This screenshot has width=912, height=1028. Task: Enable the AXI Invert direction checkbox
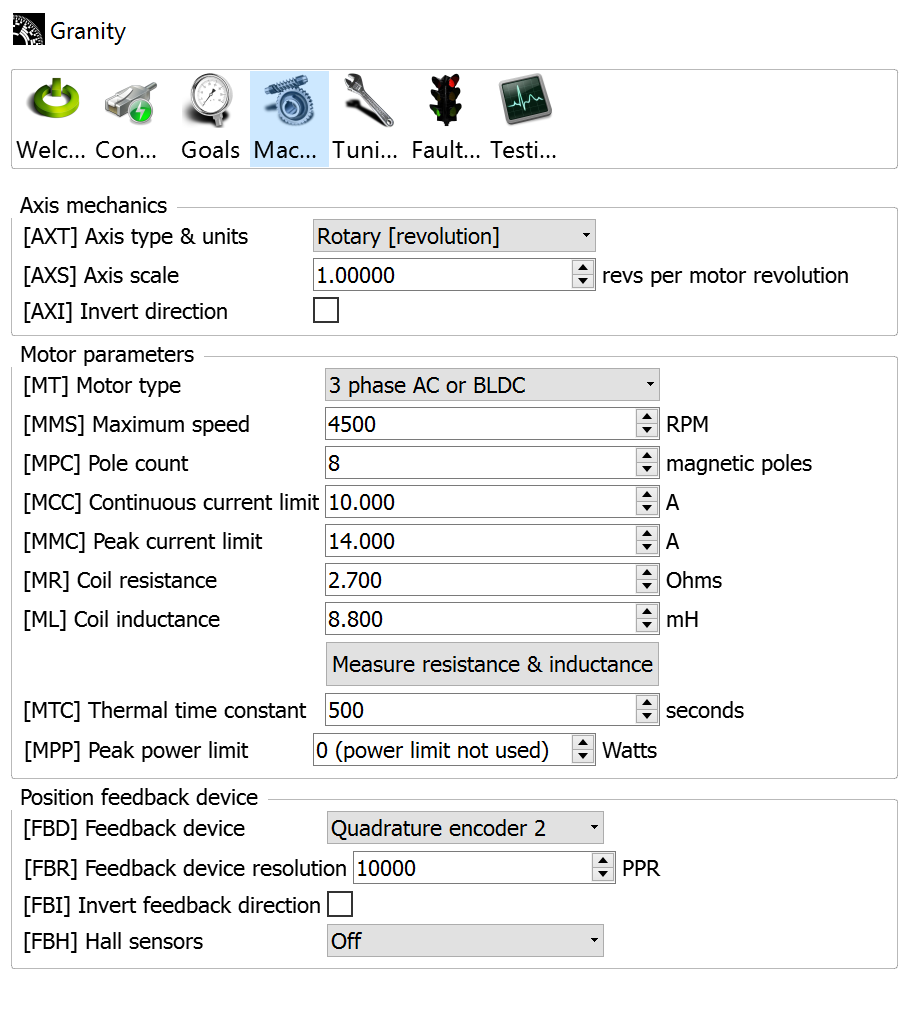326,311
